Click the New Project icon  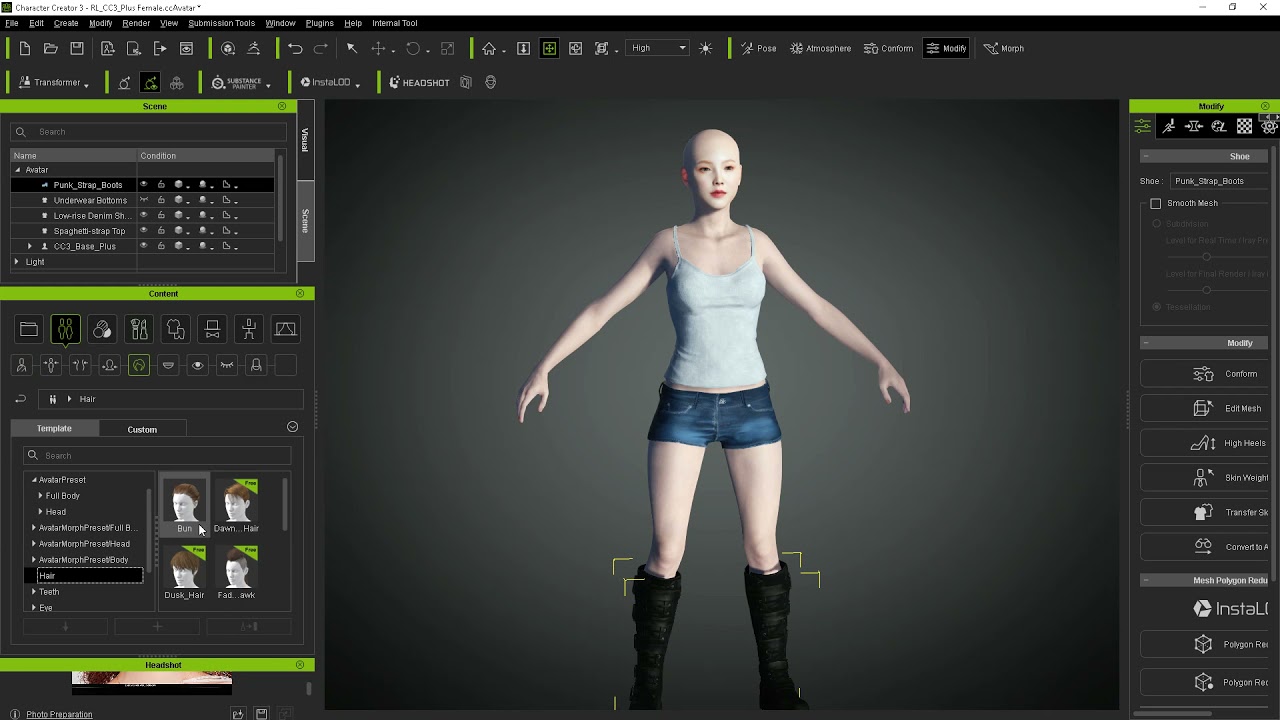click(24, 48)
